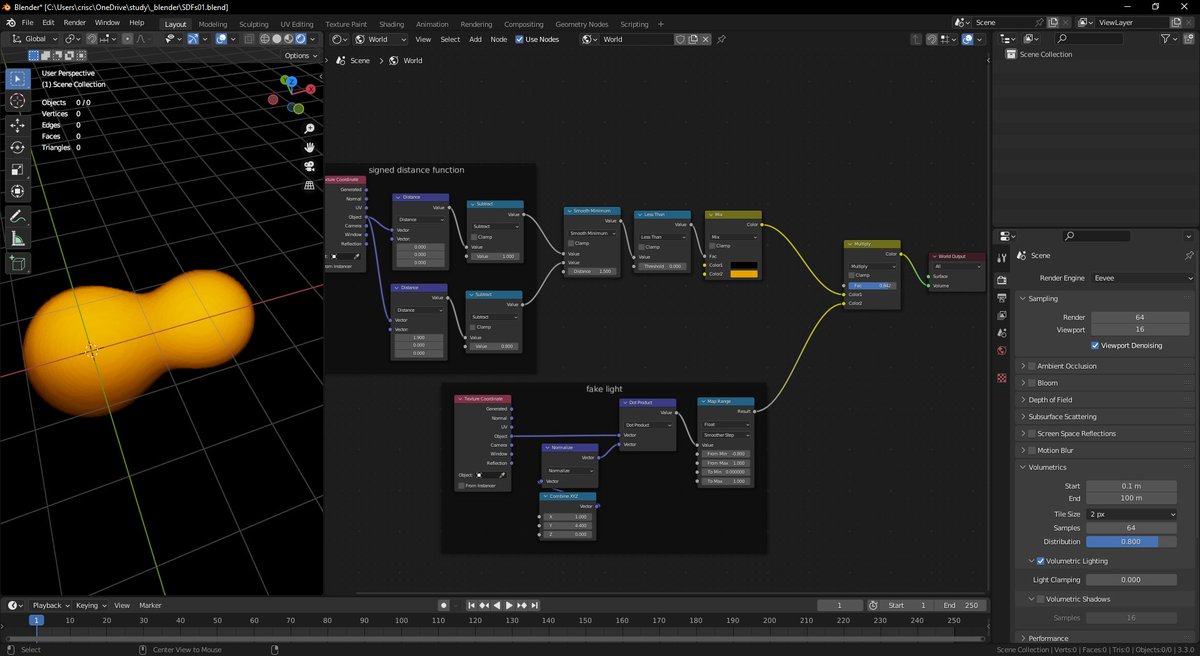The height and width of the screenshot is (656, 1200).
Task: Open the Texture properties tab
Action: (1002, 379)
